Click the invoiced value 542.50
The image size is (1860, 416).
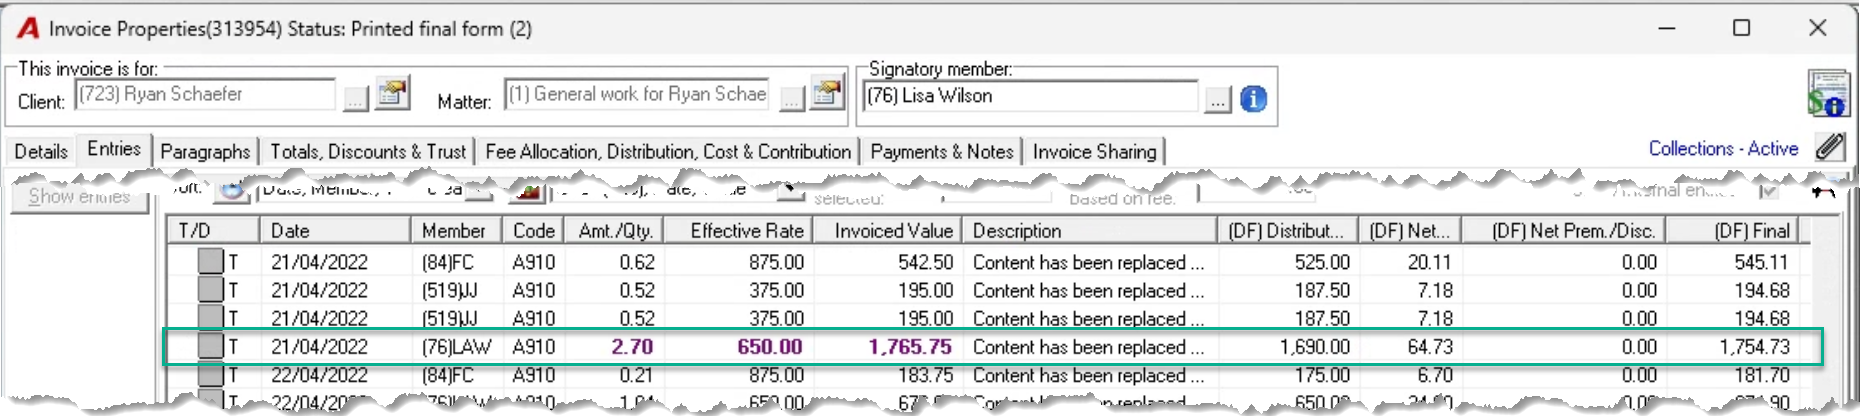[x=925, y=262]
